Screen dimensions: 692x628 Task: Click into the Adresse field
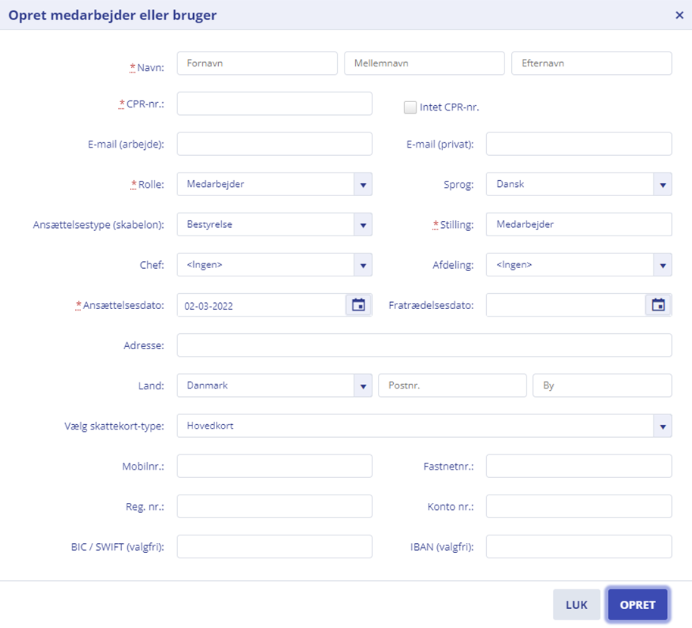point(425,345)
